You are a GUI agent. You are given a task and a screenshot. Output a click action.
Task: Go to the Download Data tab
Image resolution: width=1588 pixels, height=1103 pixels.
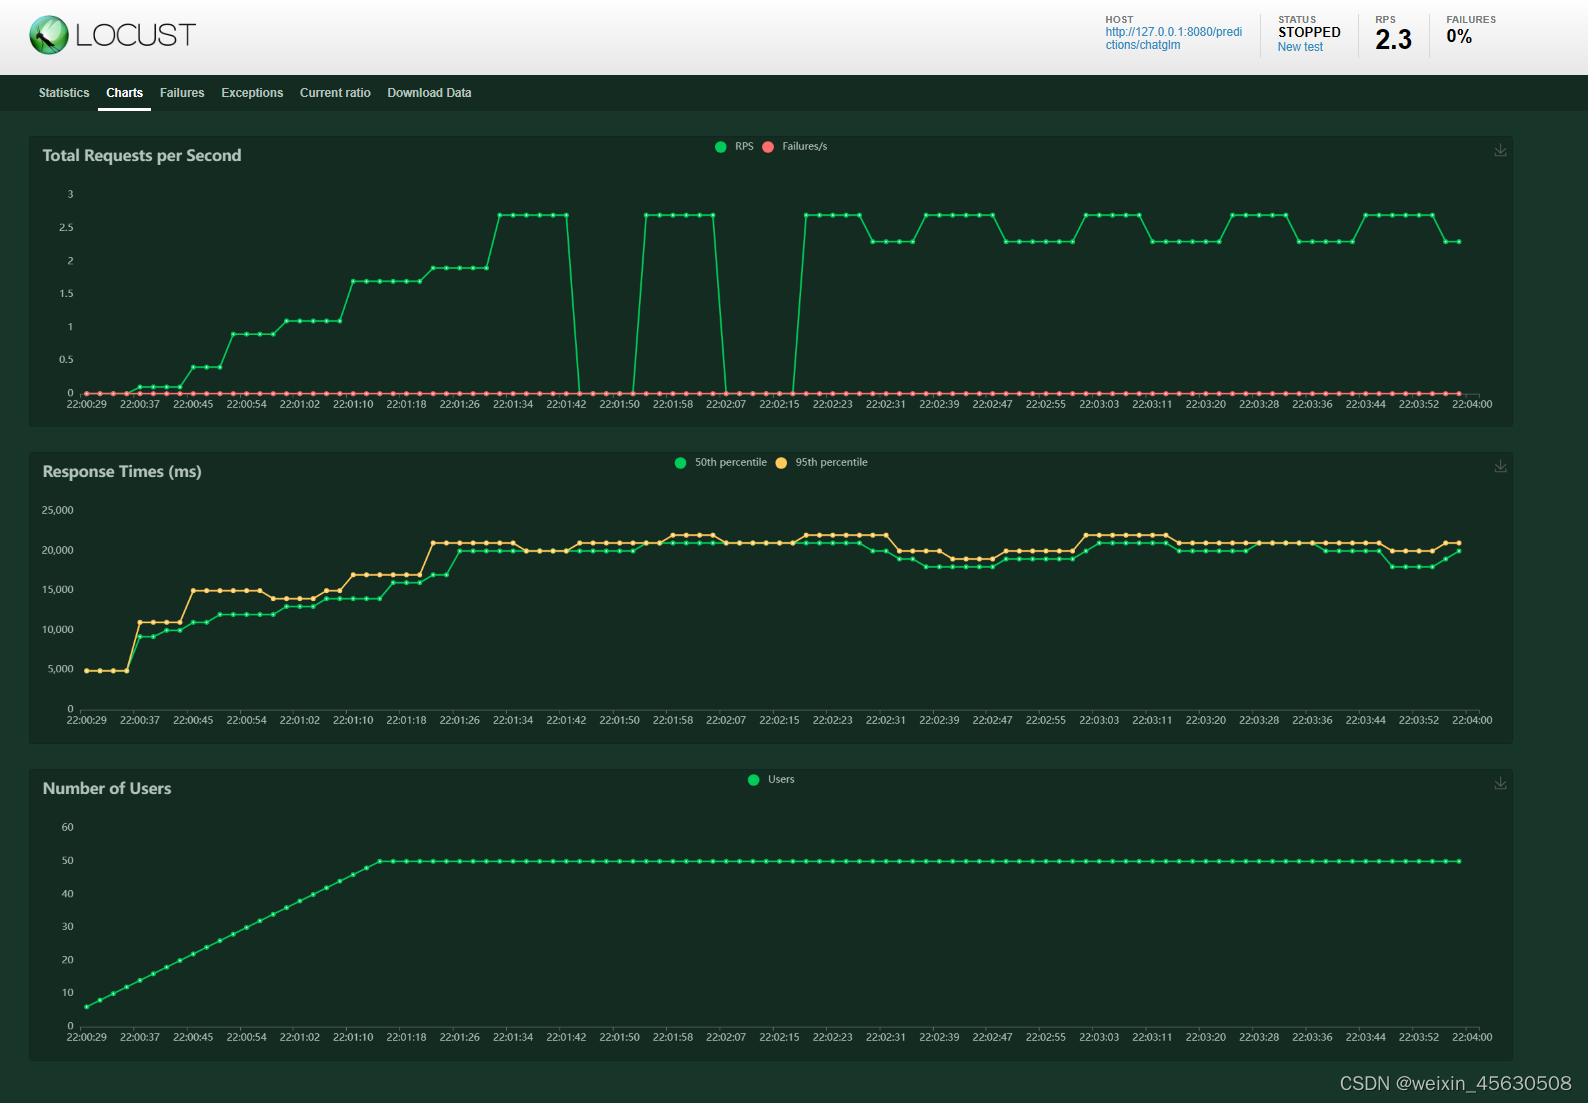point(429,93)
